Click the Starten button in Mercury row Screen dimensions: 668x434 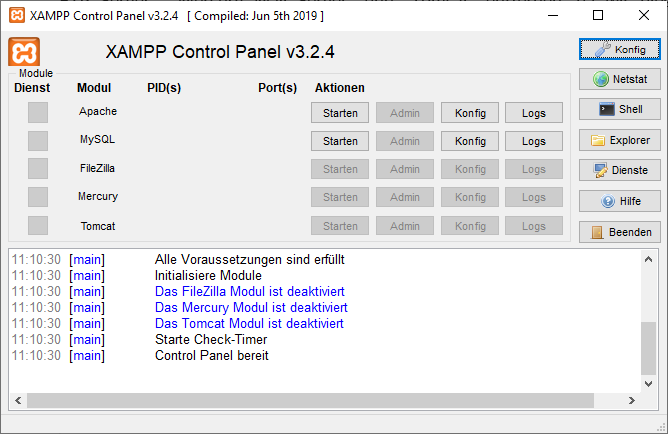pyautogui.click(x=340, y=197)
